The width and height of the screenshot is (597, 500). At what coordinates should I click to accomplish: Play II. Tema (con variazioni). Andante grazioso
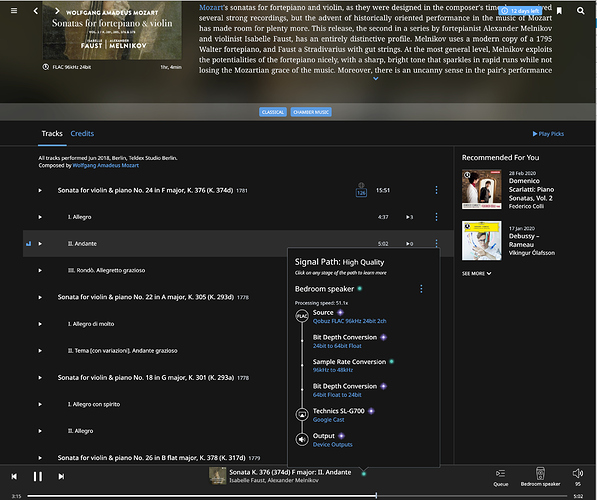pos(40,351)
